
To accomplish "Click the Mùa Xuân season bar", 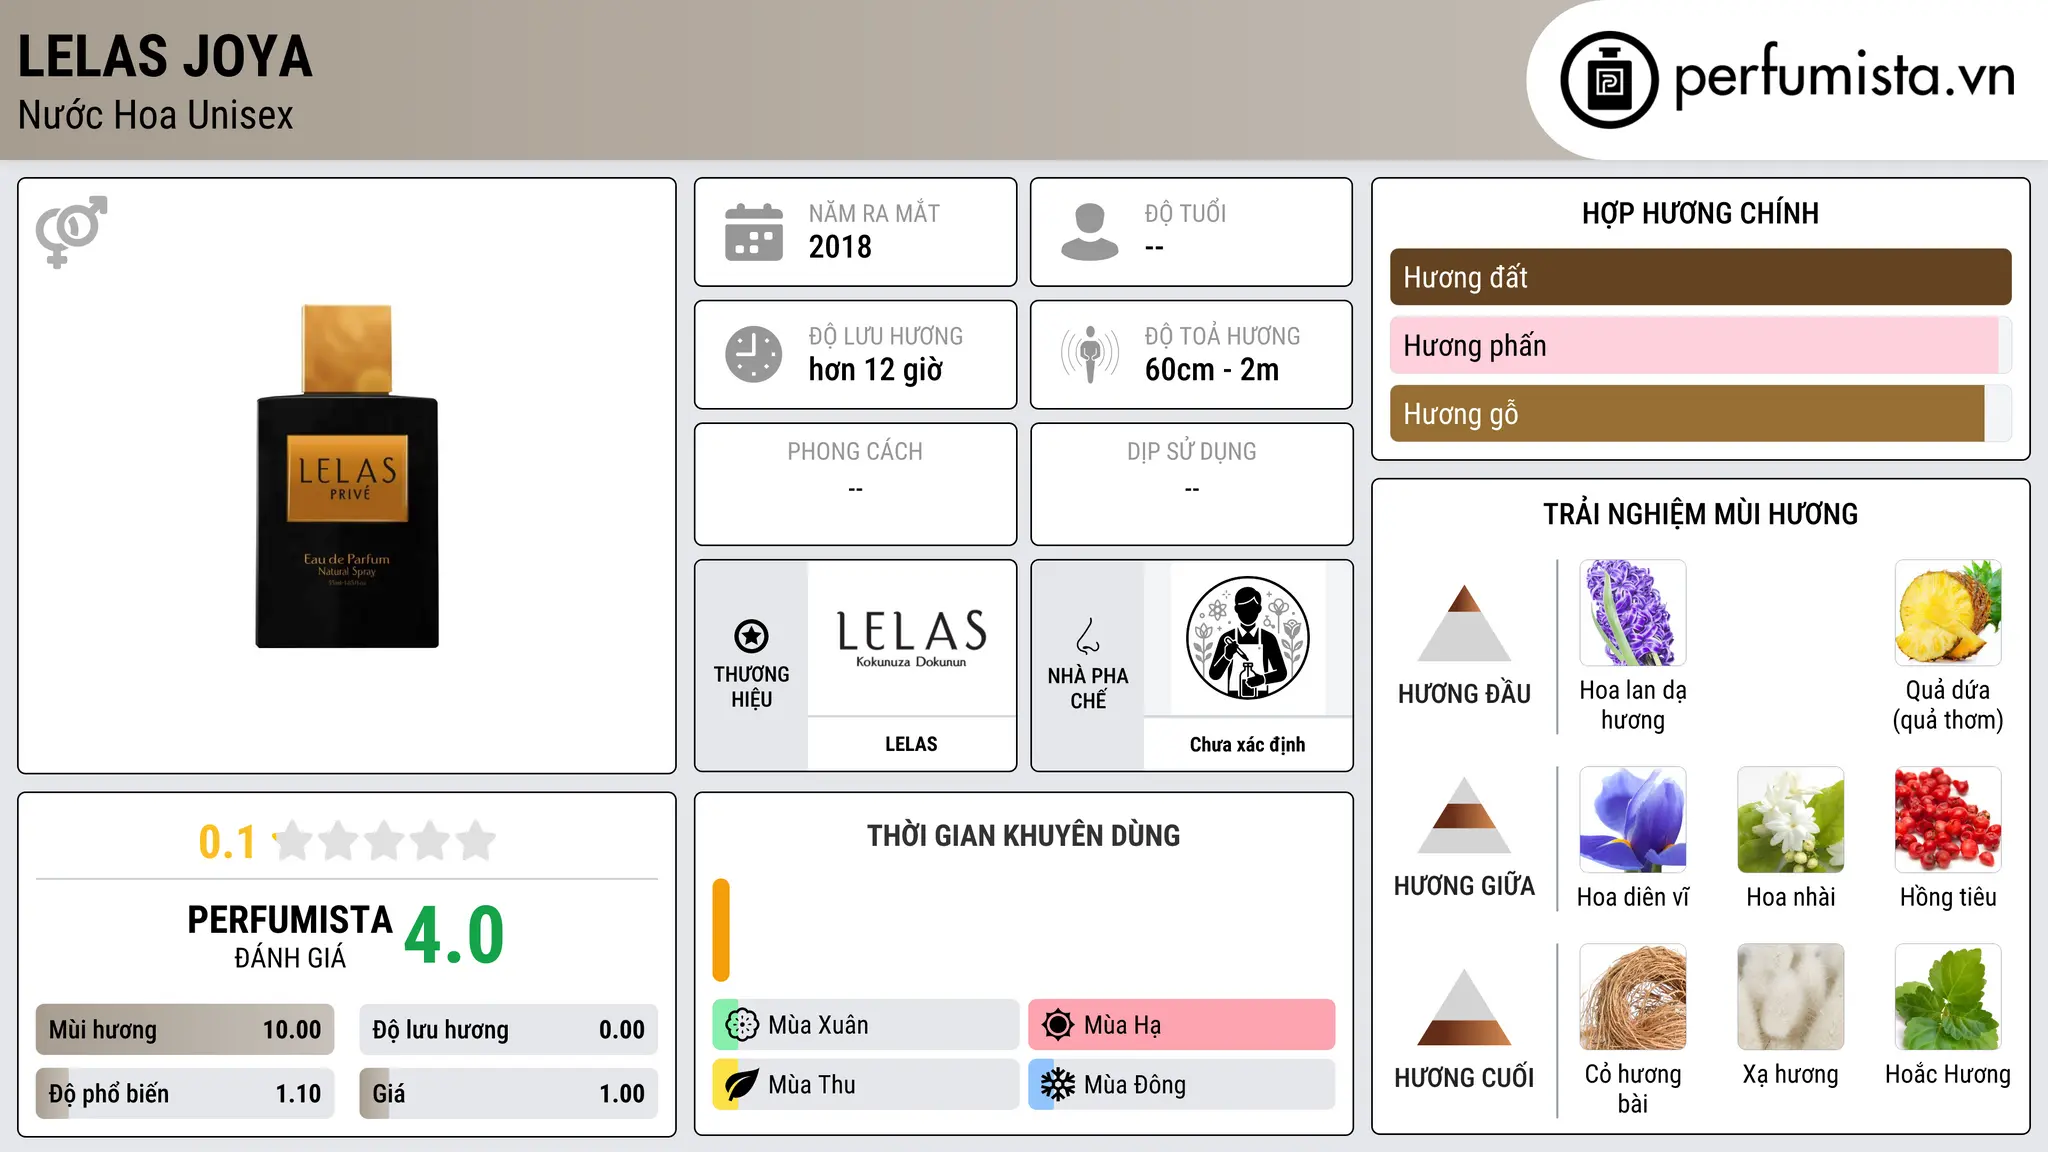I will [x=866, y=1025].
